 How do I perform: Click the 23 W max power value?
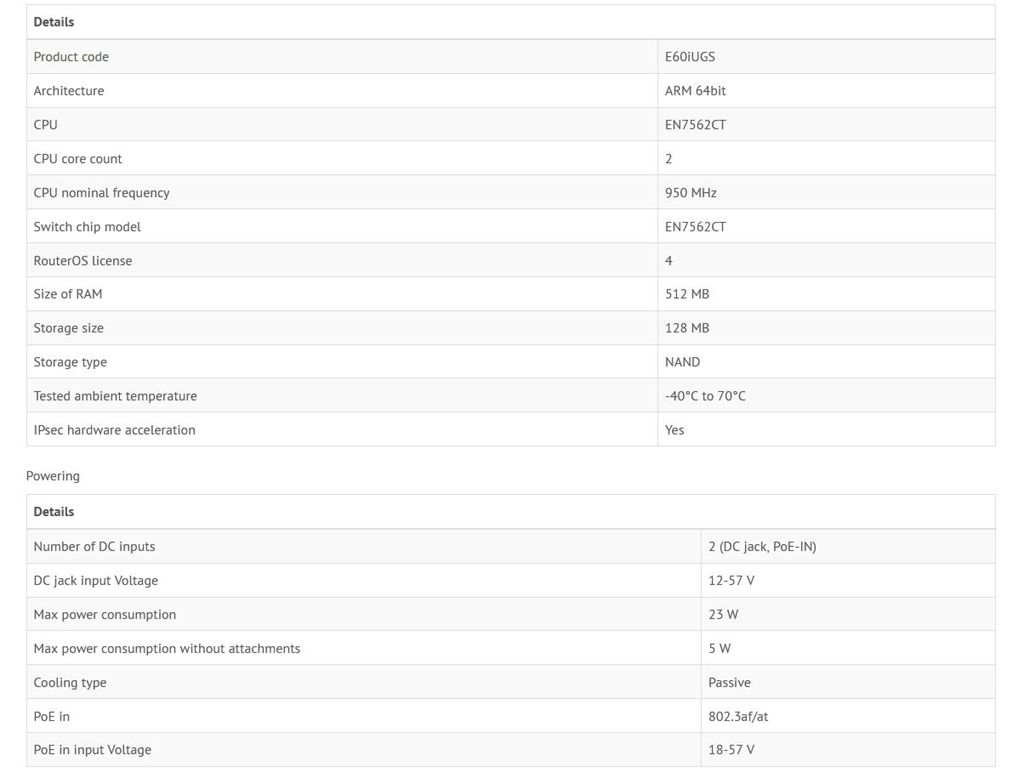click(724, 615)
